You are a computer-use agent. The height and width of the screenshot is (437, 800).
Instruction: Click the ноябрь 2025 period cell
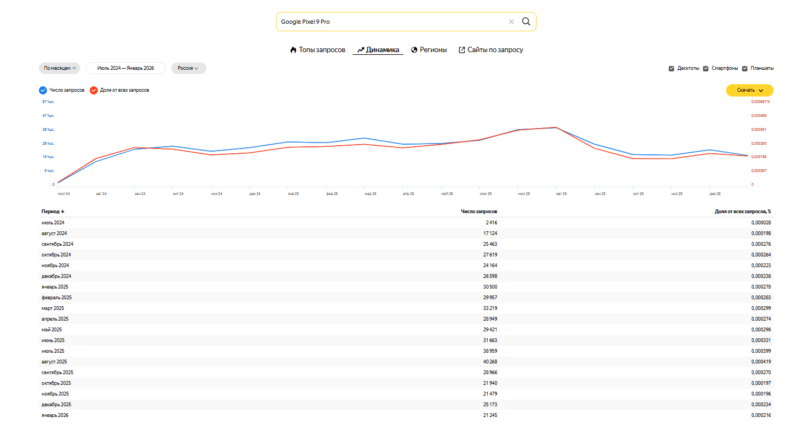coord(55,394)
